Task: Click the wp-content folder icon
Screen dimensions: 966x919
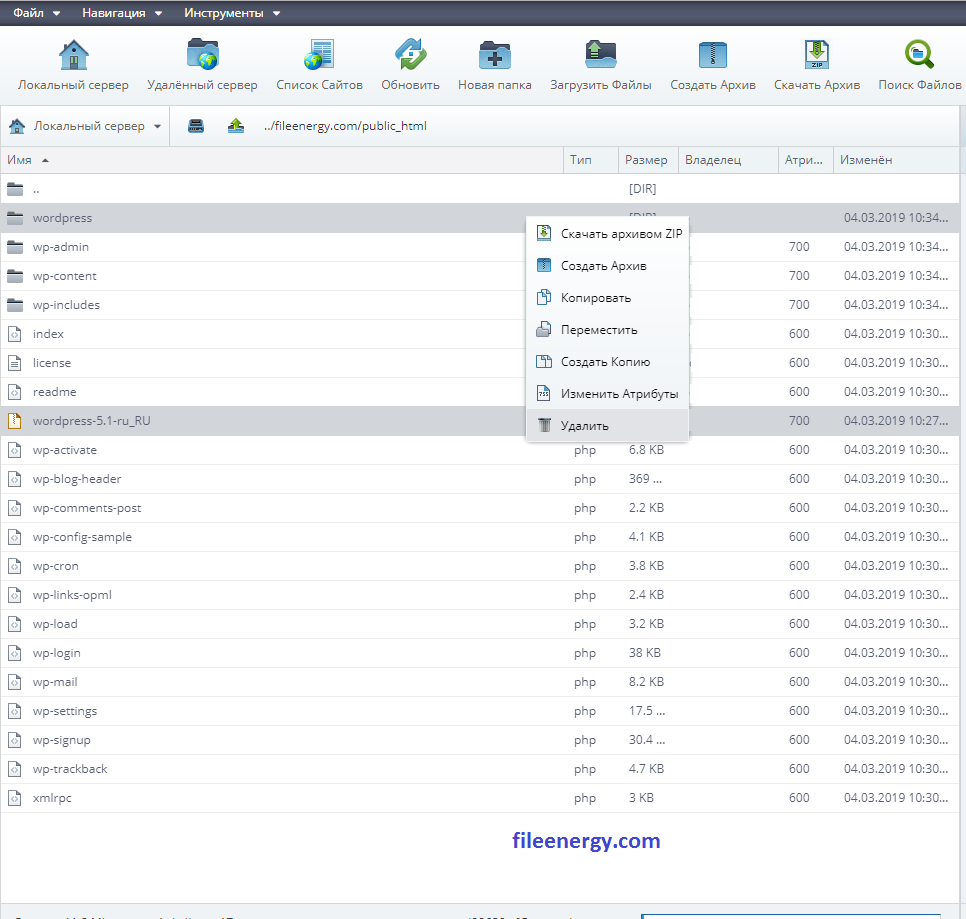Action: pos(15,276)
